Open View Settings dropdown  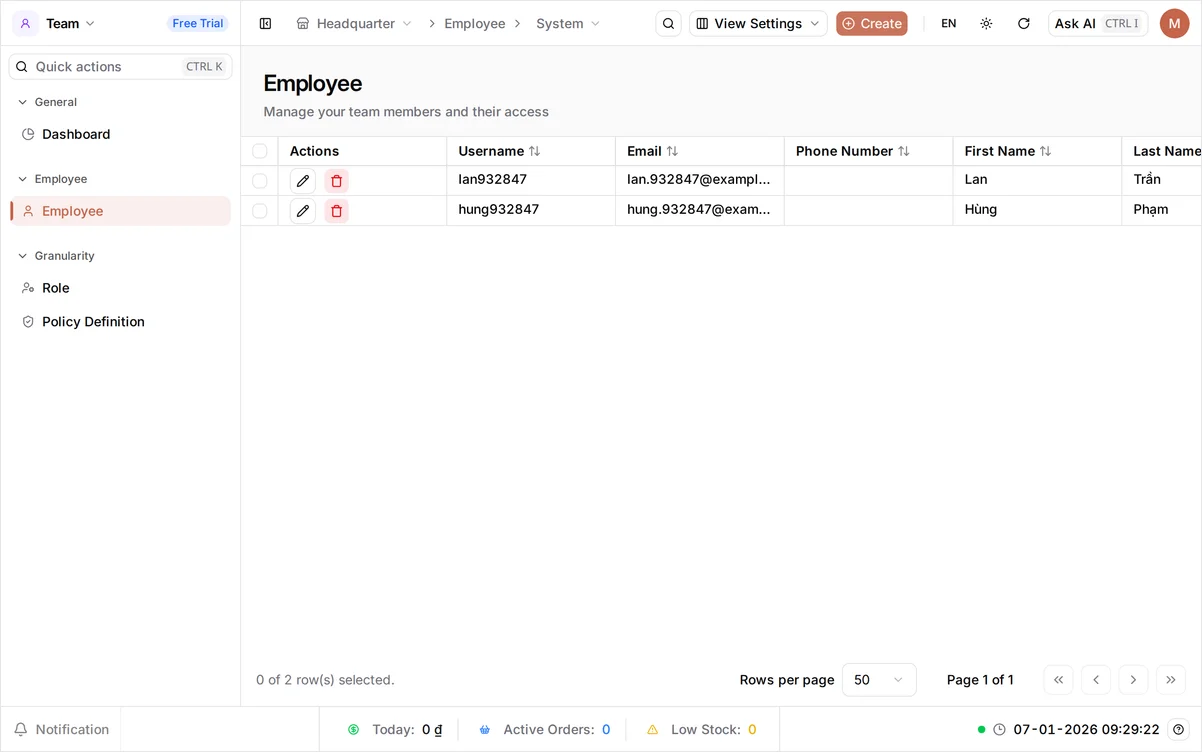click(x=758, y=23)
